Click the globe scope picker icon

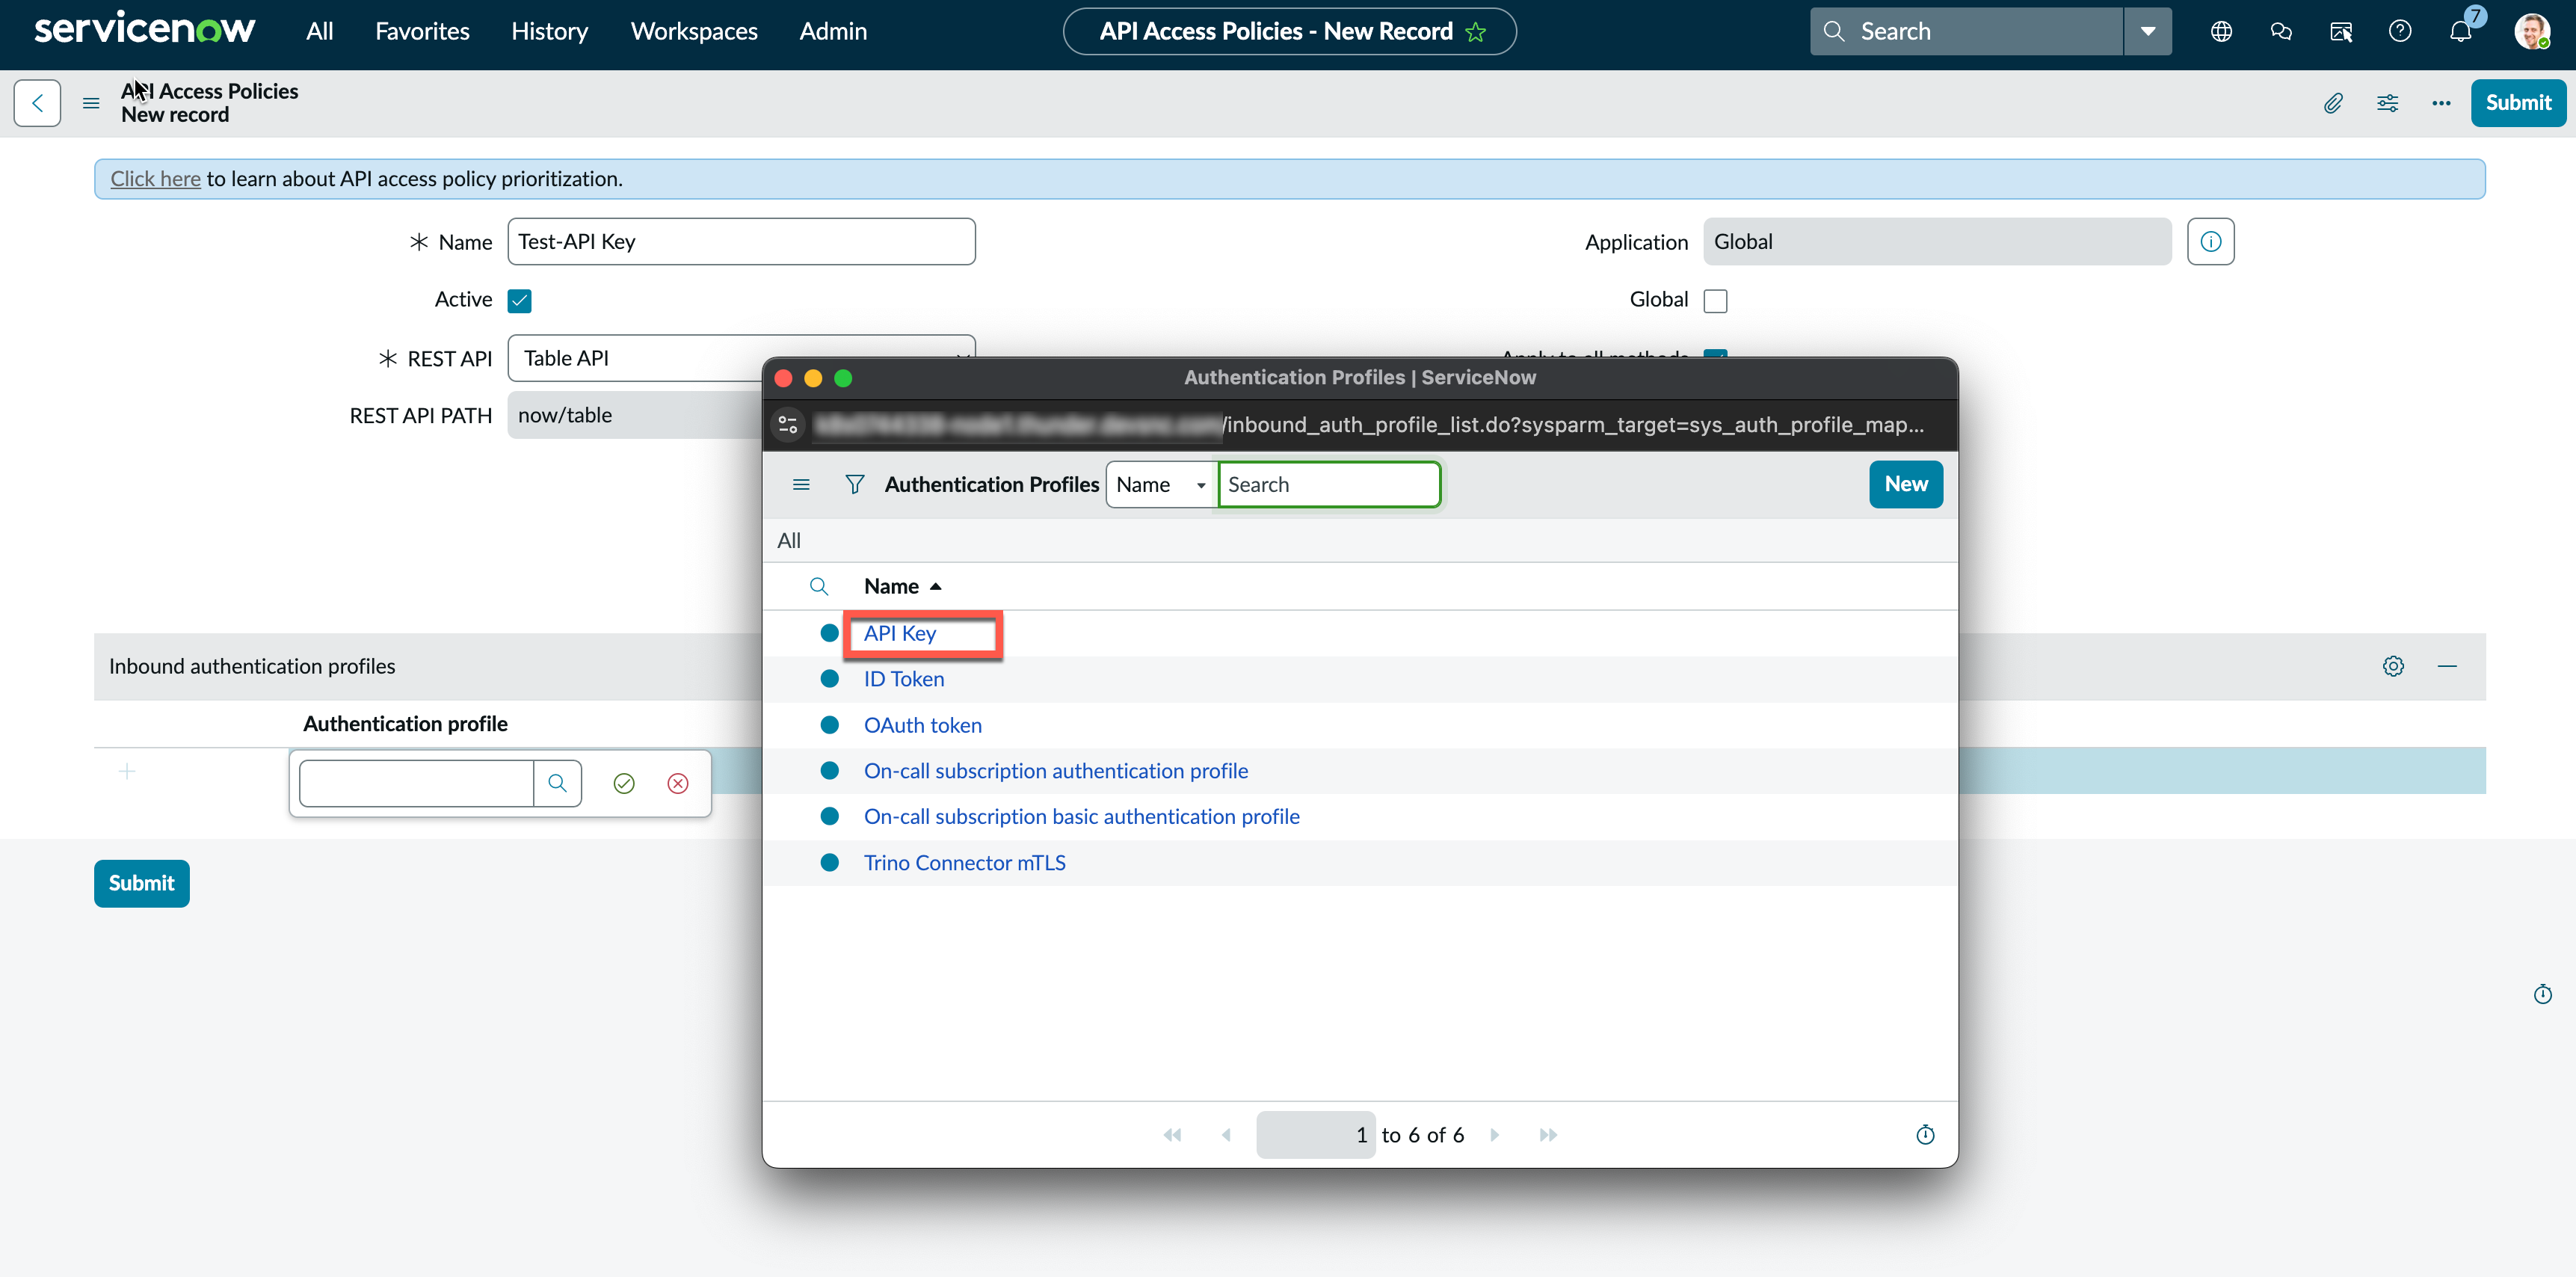pos(2221,31)
